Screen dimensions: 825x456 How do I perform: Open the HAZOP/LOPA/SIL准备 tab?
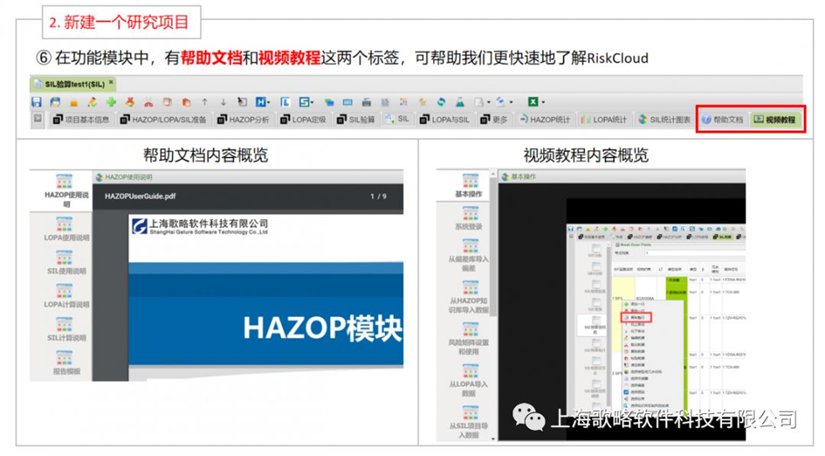point(163,119)
